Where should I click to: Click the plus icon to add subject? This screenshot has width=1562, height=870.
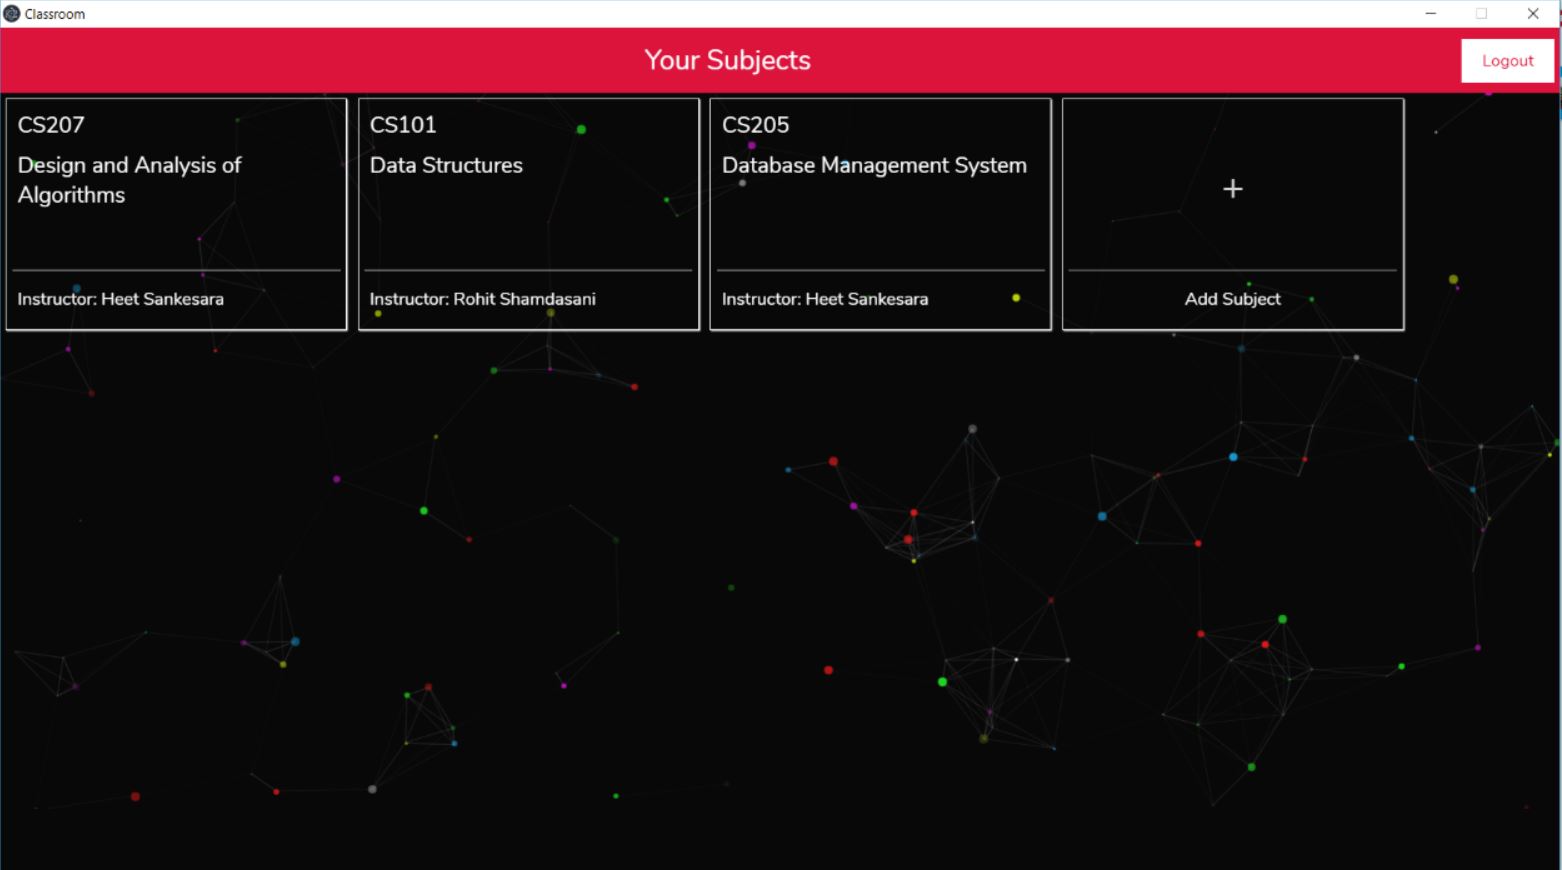click(1232, 189)
